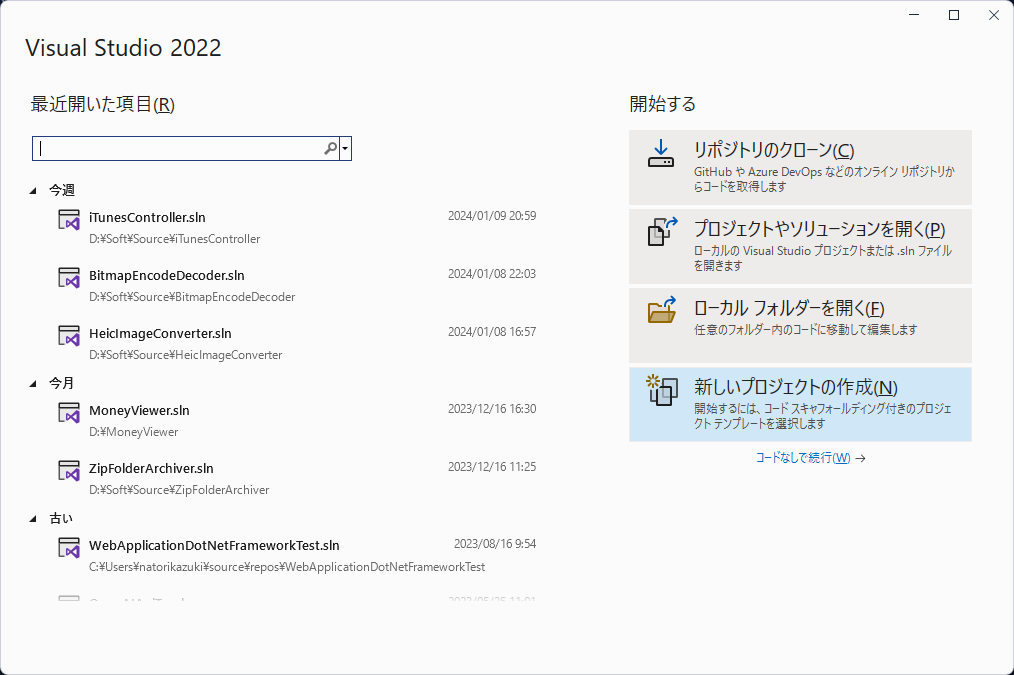The width and height of the screenshot is (1014, 675).
Task: Click the ZipFolderArchiver.sln solution icon
Action: pyautogui.click(x=69, y=472)
